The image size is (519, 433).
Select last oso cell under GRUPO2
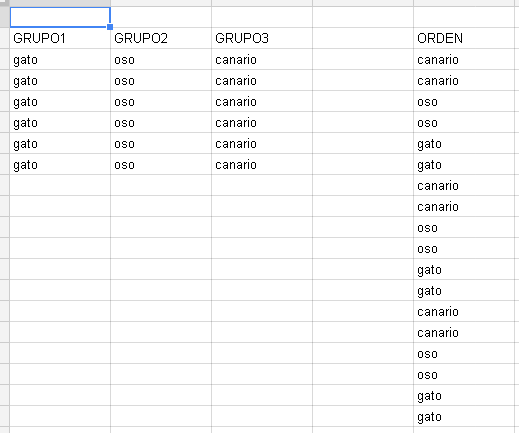tap(161, 164)
